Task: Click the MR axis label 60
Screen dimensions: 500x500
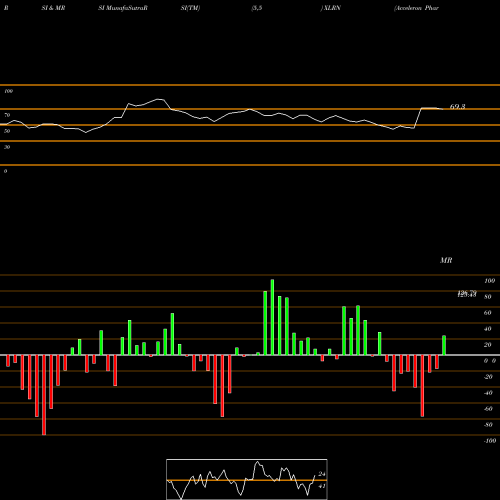Action: pos(487,313)
